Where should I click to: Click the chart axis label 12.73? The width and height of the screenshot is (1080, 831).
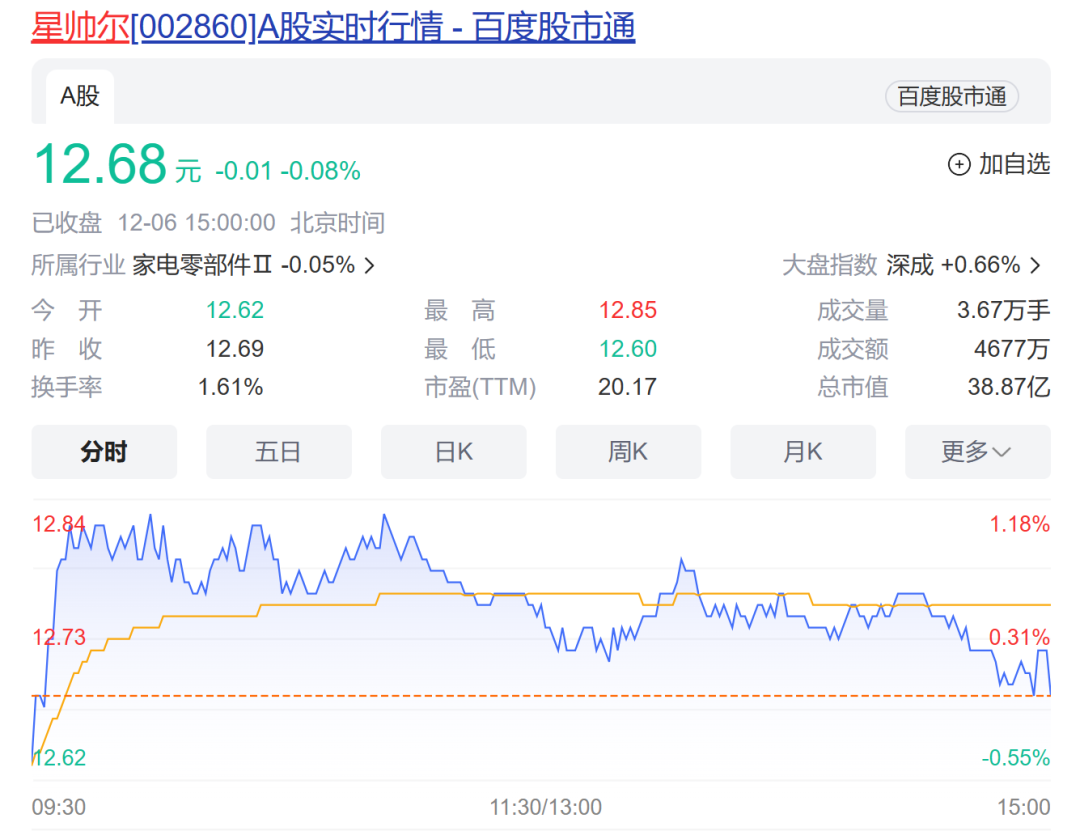pyautogui.click(x=59, y=637)
